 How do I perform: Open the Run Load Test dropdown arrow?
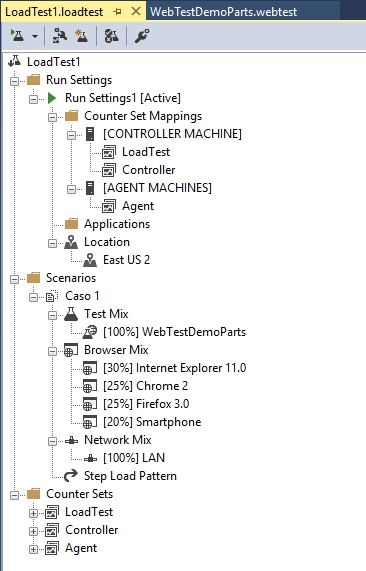point(35,36)
